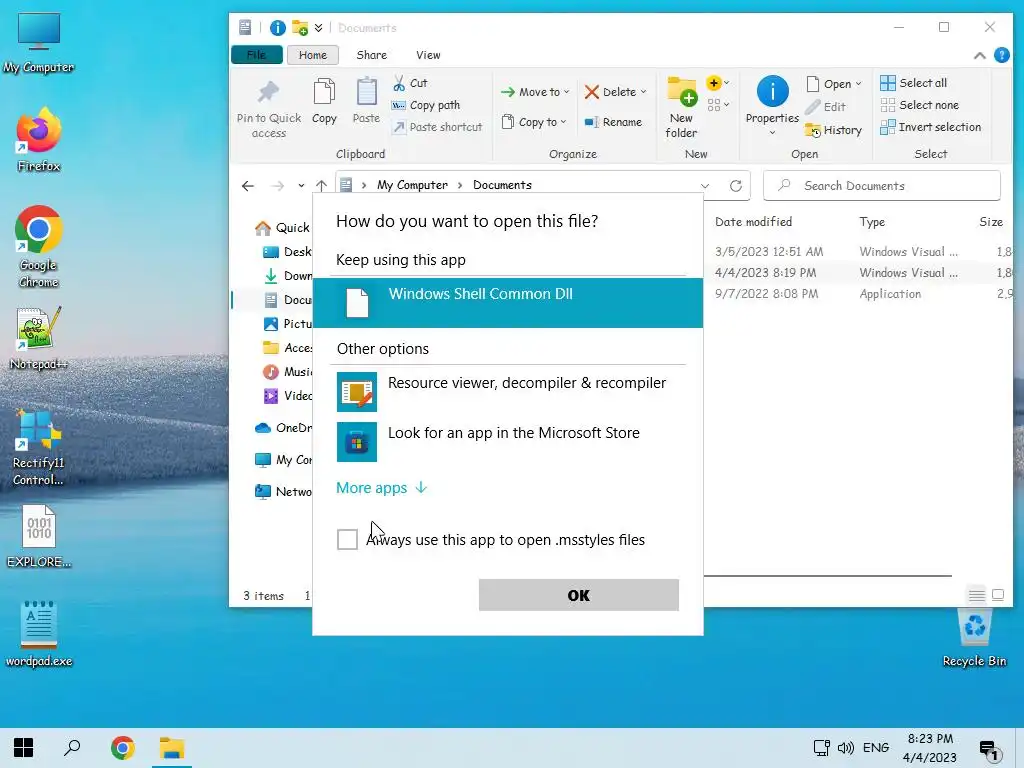This screenshot has width=1024, height=768.
Task: Open the New item dropdown
Action: click(717, 83)
